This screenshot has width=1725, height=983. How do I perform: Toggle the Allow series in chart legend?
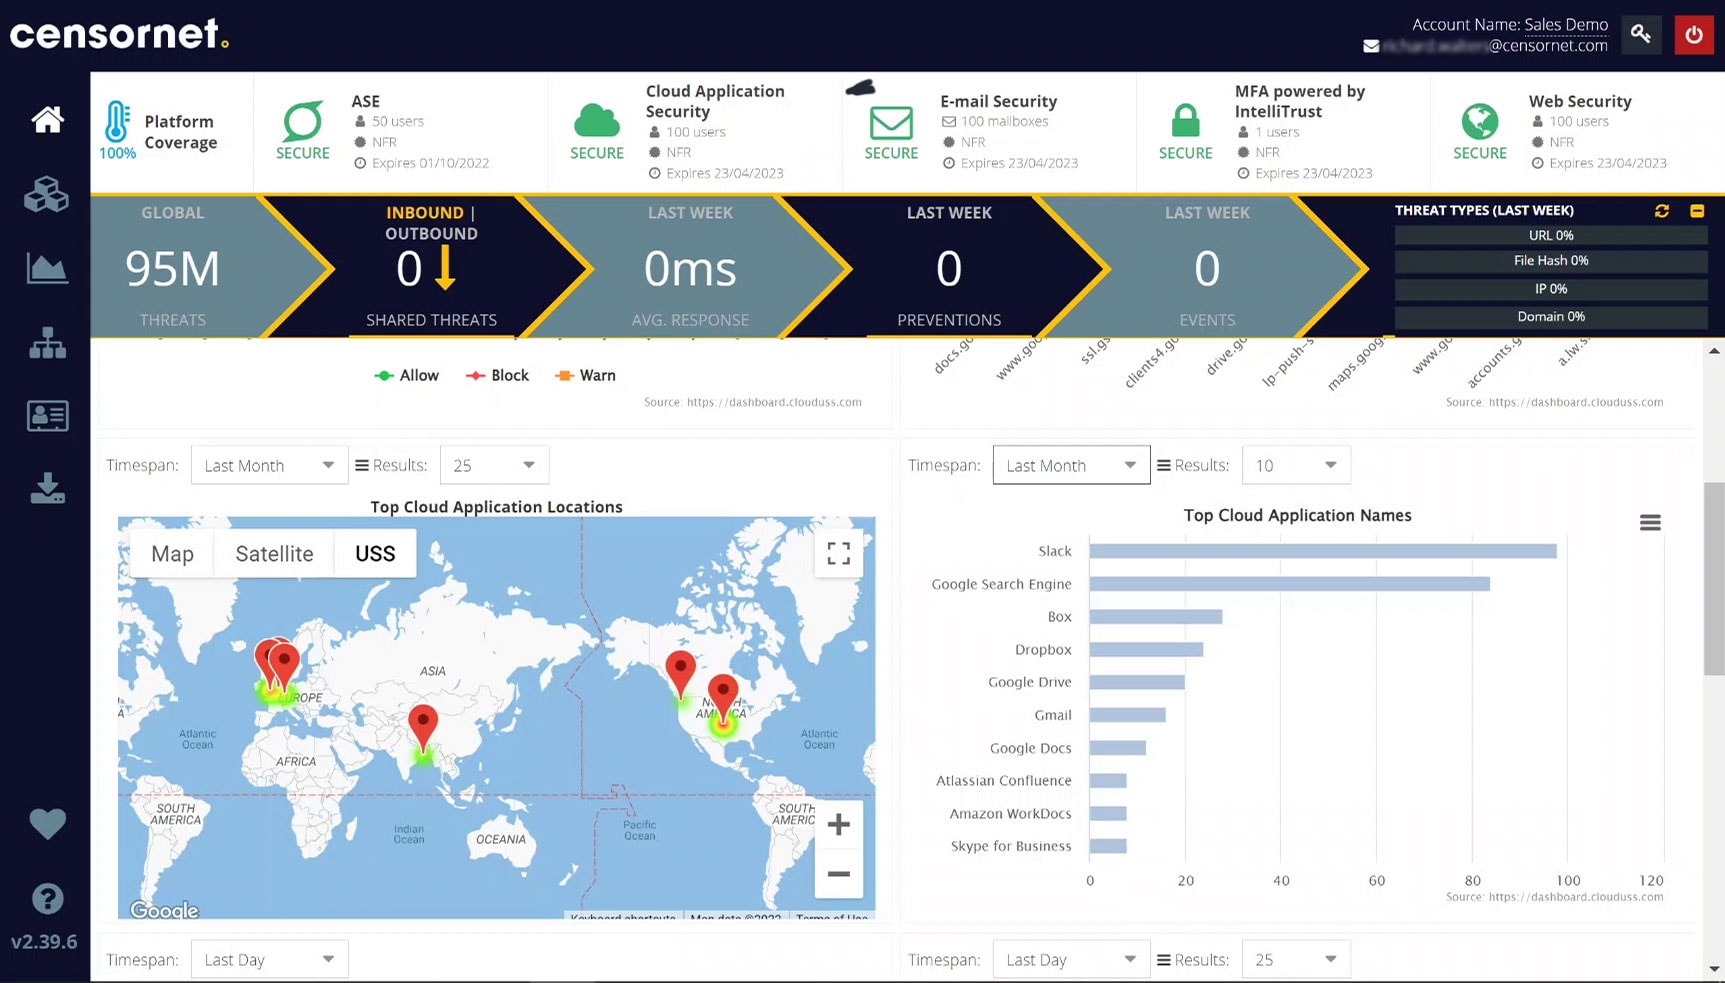pos(407,376)
